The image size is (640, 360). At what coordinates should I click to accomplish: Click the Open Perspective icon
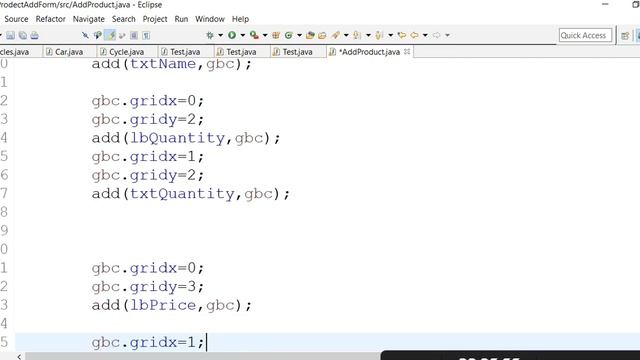pyautogui.click(x=625, y=36)
